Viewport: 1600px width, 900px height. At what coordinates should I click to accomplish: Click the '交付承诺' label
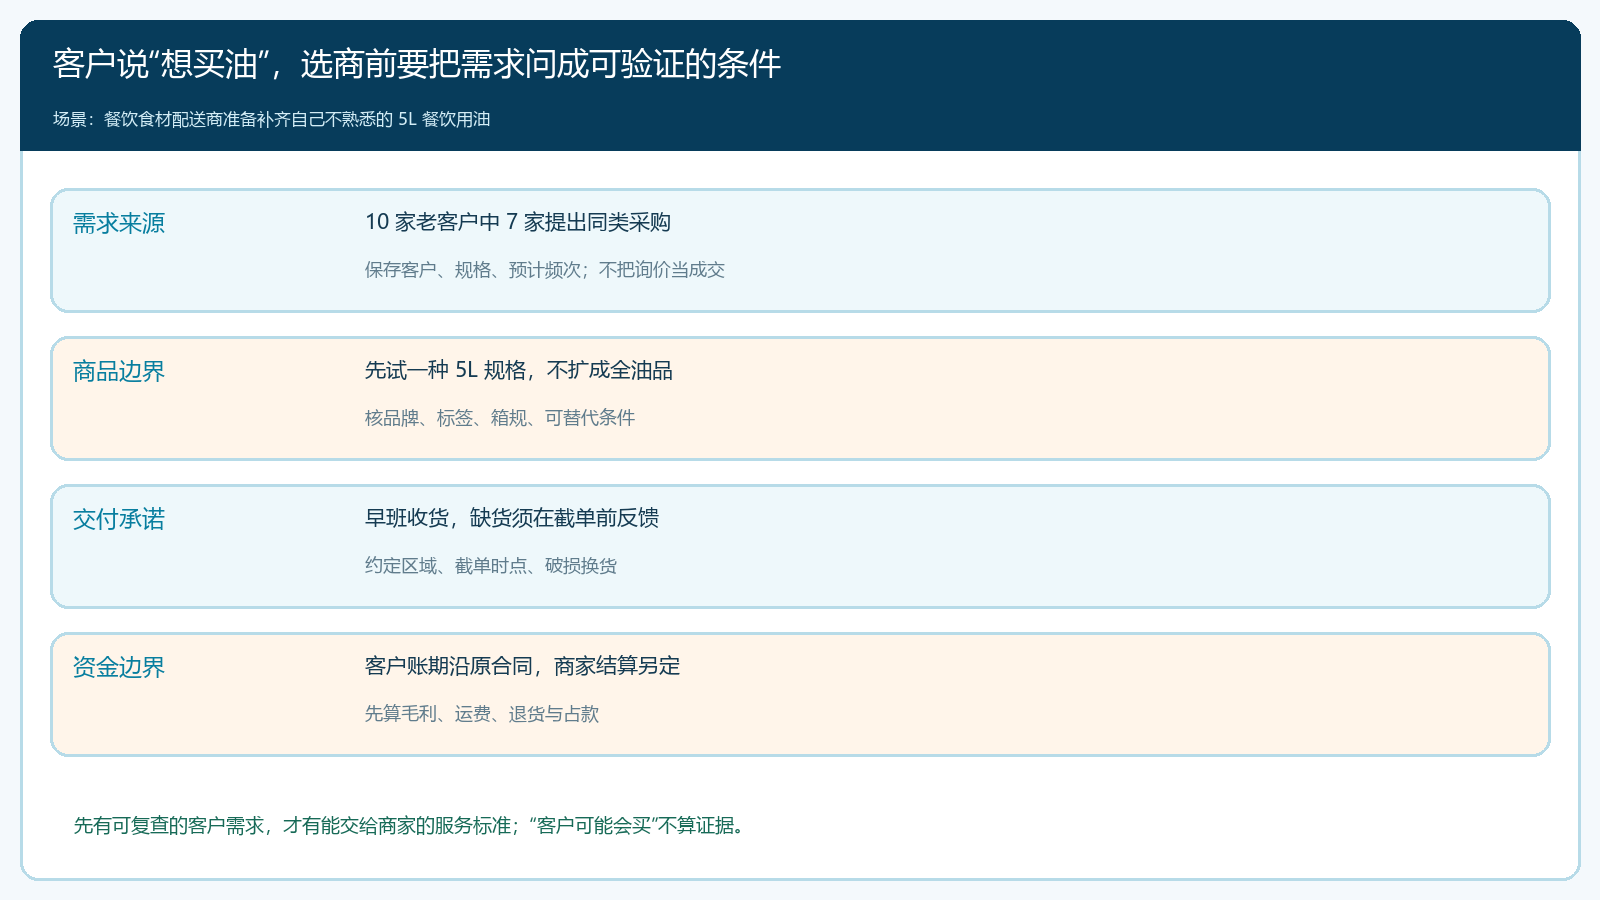[x=119, y=519]
